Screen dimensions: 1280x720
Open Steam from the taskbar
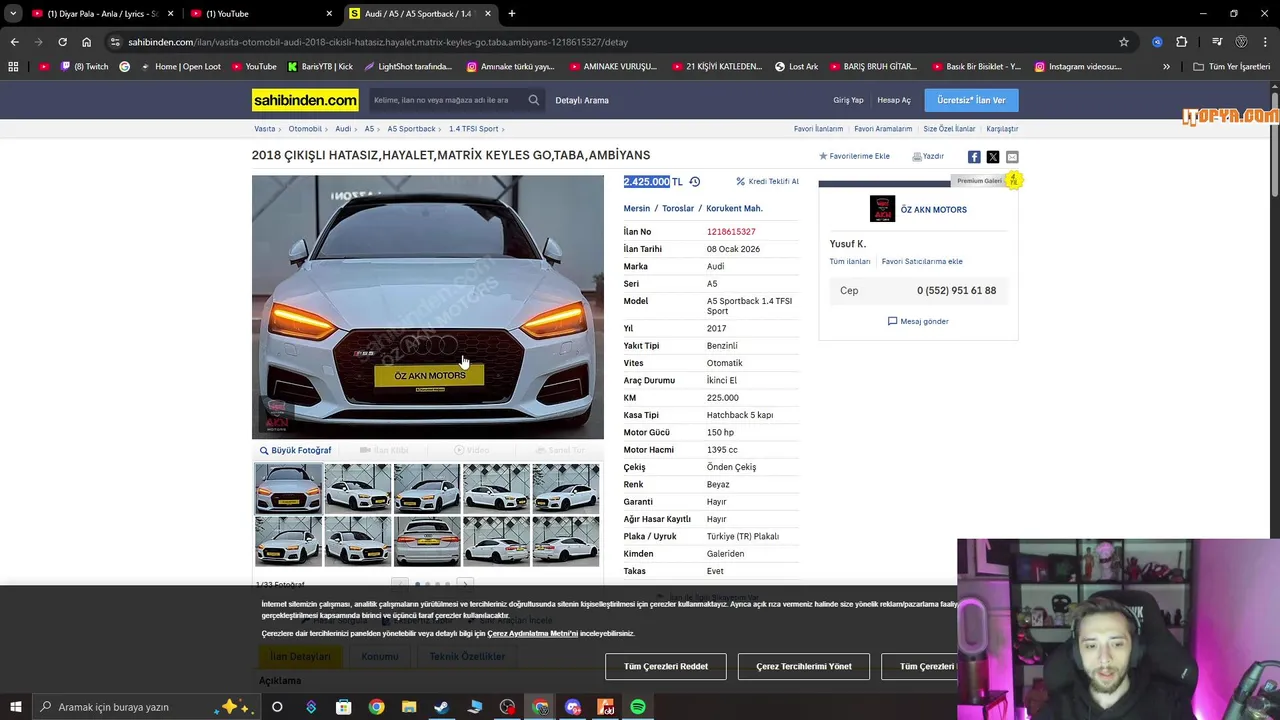(441, 707)
